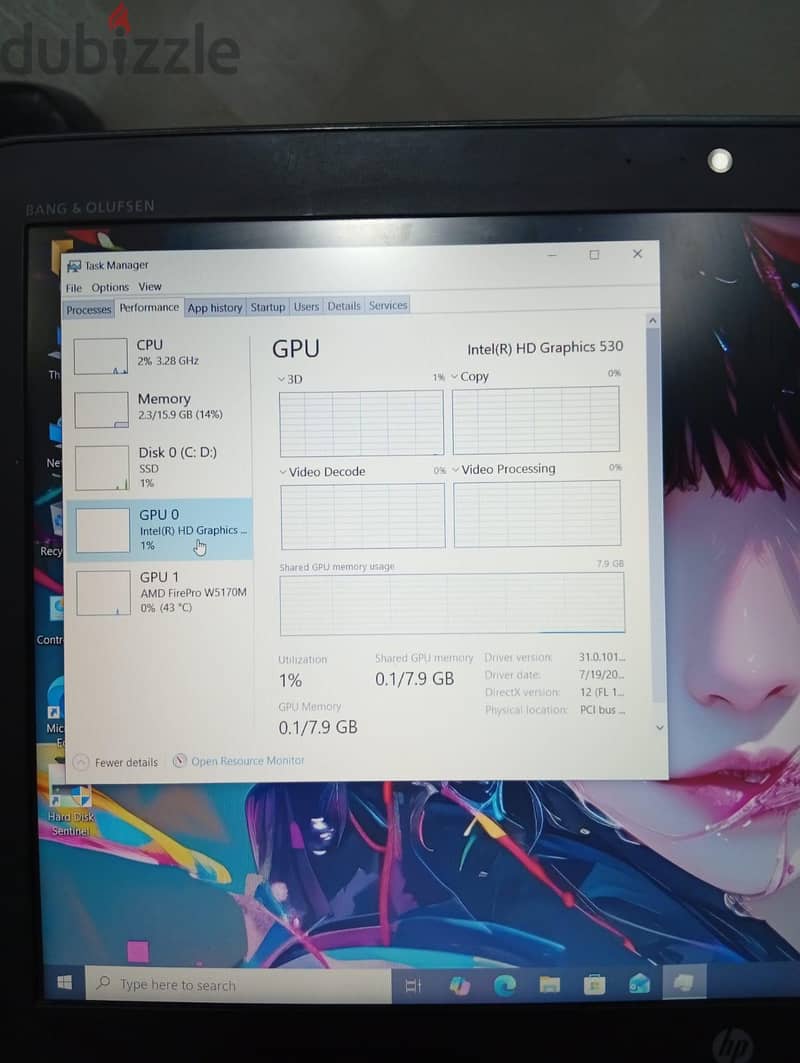This screenshot has height=1063, width=800.
Task: Click the Video Processing graph
Action: 537,513
